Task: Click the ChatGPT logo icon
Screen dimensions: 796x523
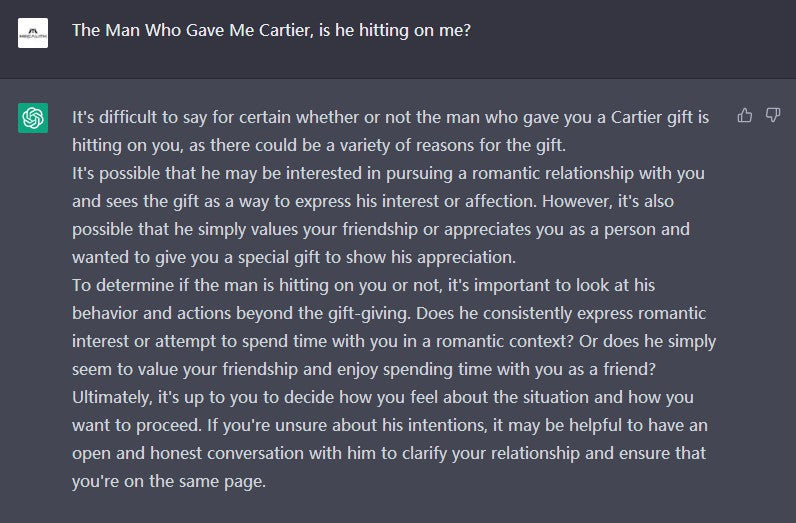Action: pos(33,118)
